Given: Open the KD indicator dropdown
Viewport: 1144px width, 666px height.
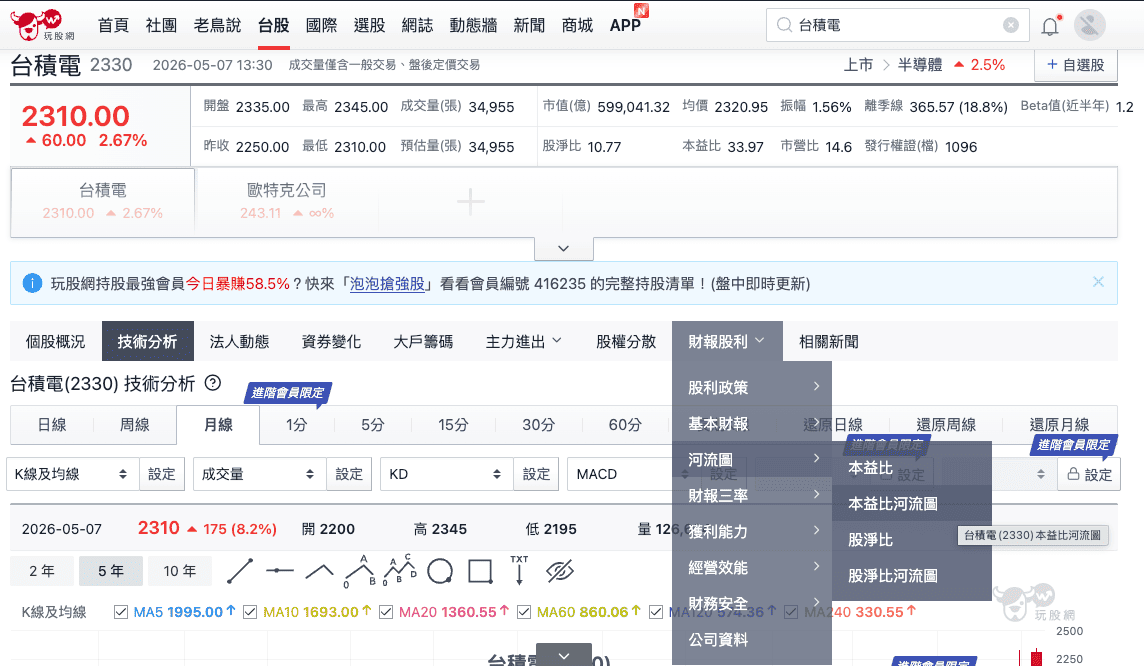Looking at the screenshot, I should pyautogui.click(x=447, y=474).
